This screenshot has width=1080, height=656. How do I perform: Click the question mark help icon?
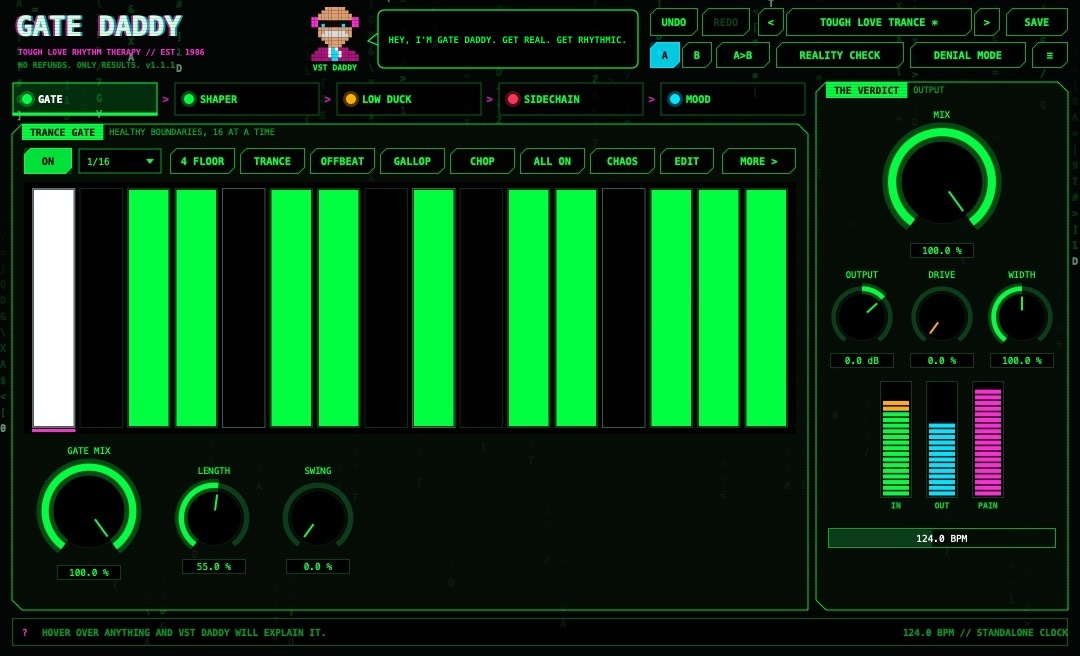click(x=25, y=633)
